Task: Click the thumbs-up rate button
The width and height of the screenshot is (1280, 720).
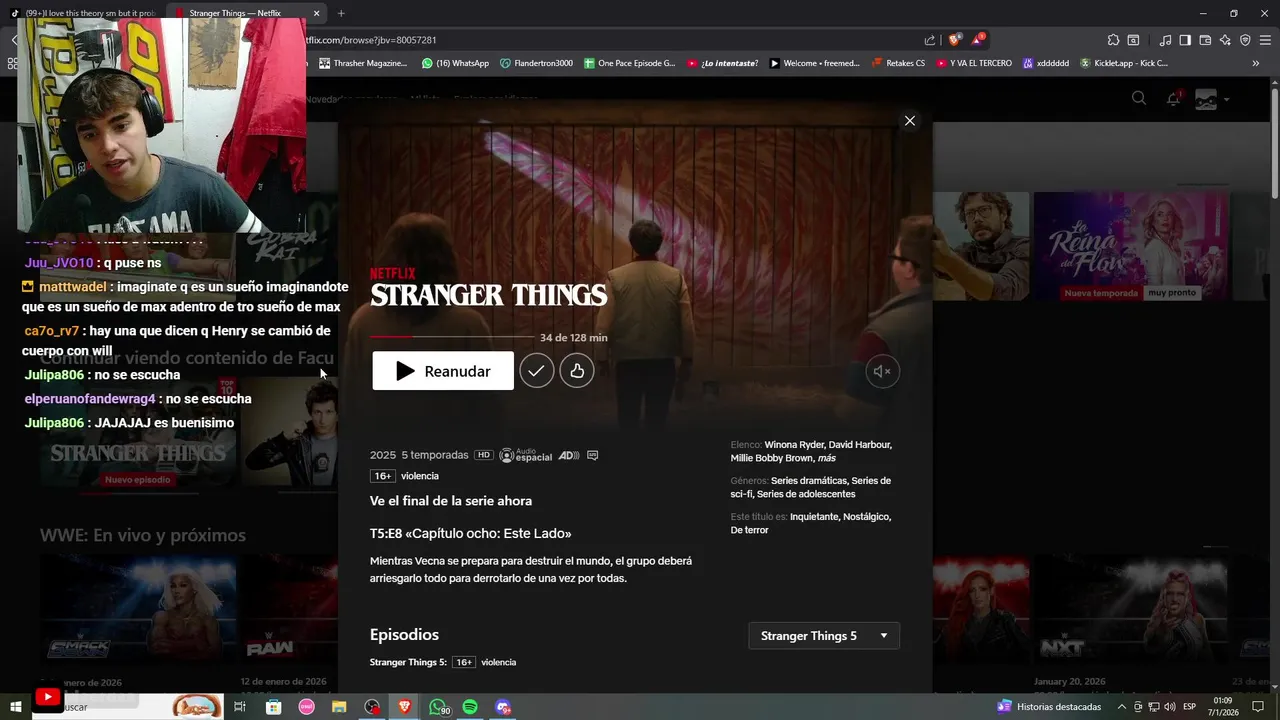Action: tap(577, 371)
